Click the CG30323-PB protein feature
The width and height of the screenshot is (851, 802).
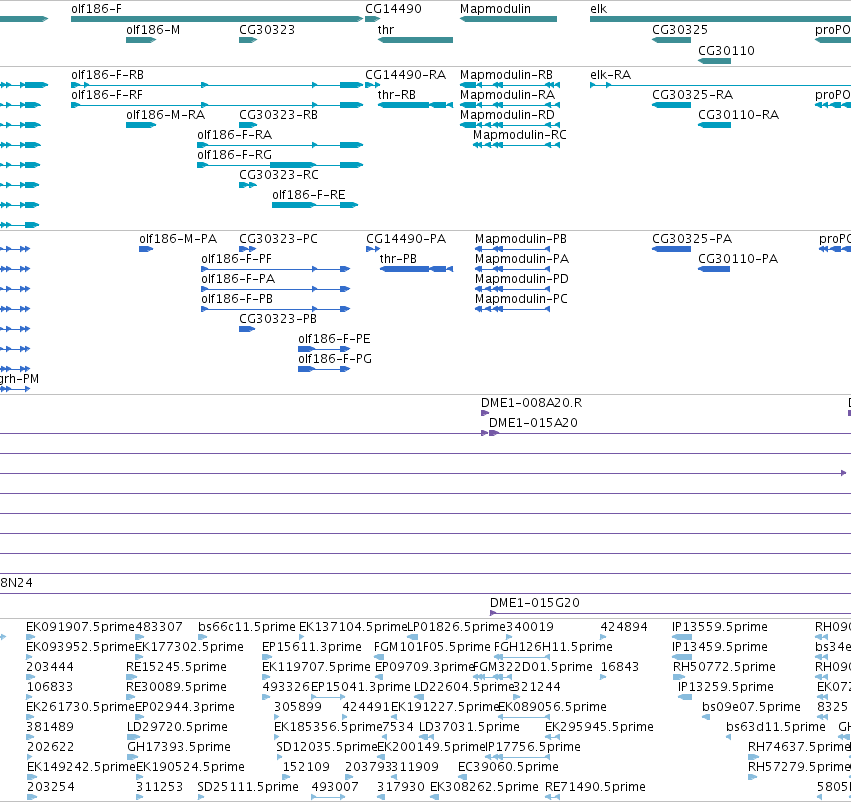pos(247,329)
